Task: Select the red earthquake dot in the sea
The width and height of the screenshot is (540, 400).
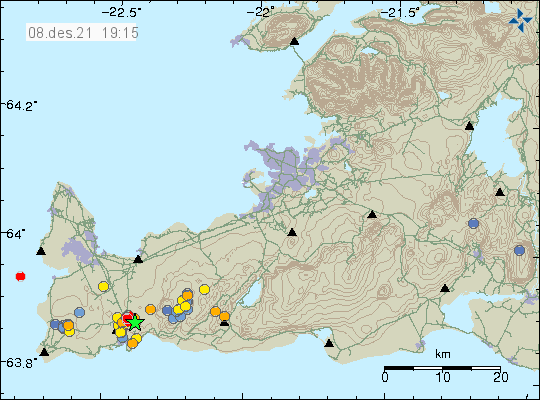Action: 21,276
